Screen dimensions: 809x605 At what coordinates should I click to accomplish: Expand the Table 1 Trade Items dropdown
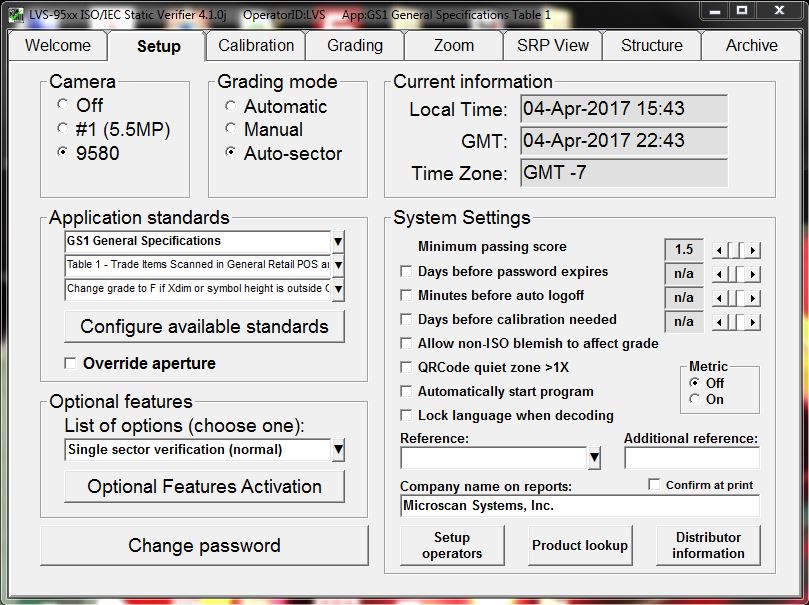coord(338,265)
